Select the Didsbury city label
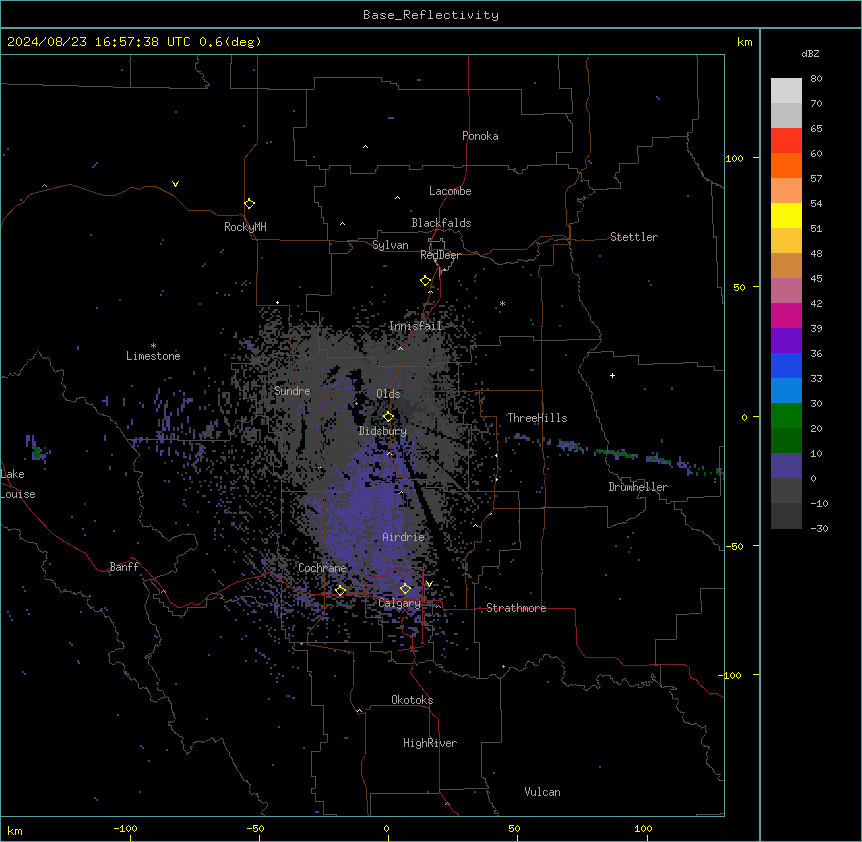This screenshot has height=842, width=862. [x=383, y=431]
